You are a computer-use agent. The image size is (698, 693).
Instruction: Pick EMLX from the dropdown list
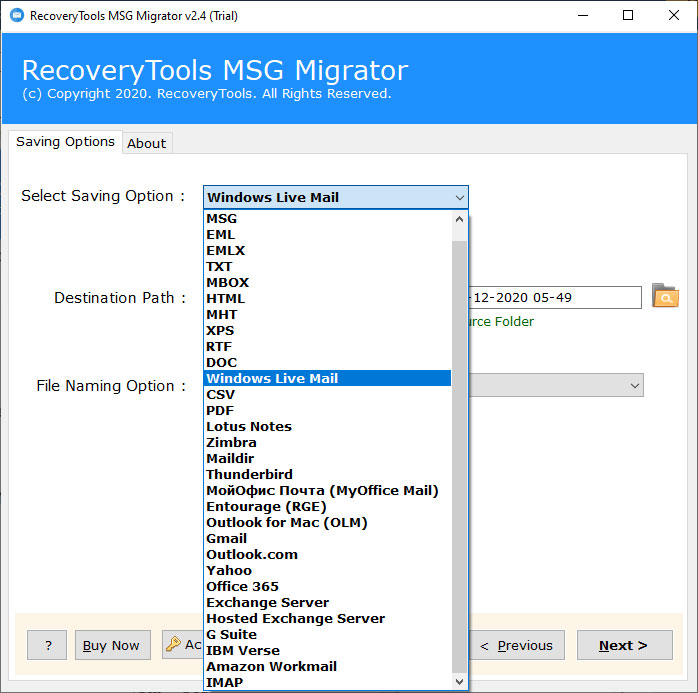(x=327, y=251)
